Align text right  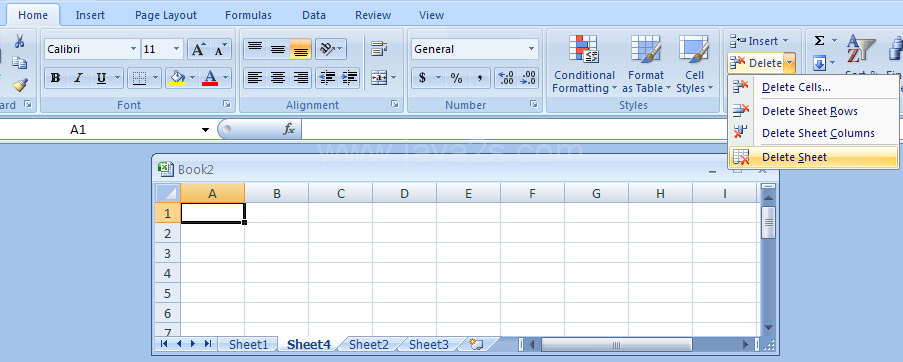tap(301, 78)
